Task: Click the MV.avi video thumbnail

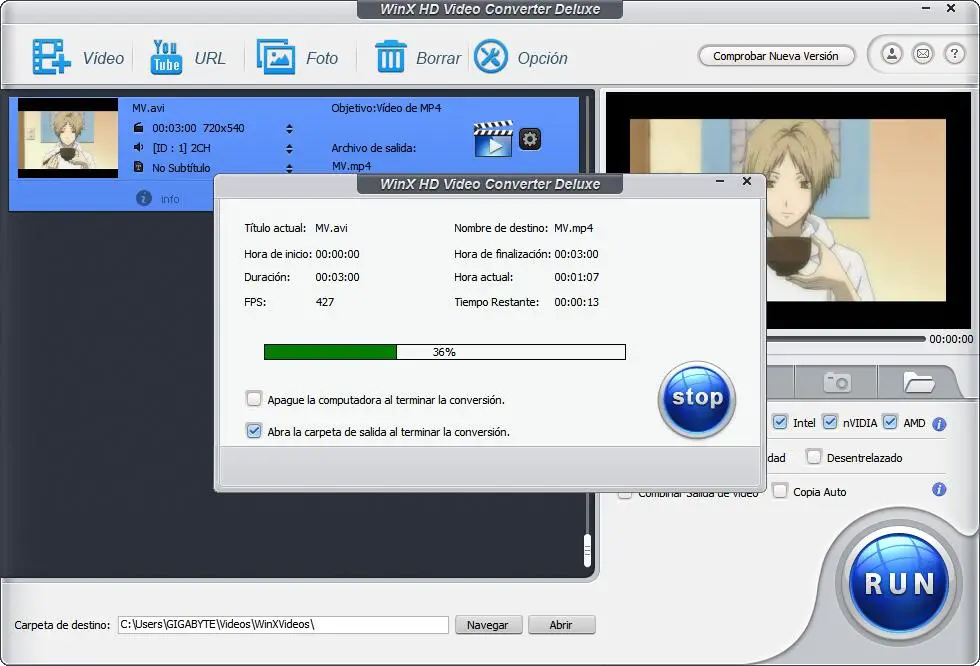Action: click(x=68, y=138)
